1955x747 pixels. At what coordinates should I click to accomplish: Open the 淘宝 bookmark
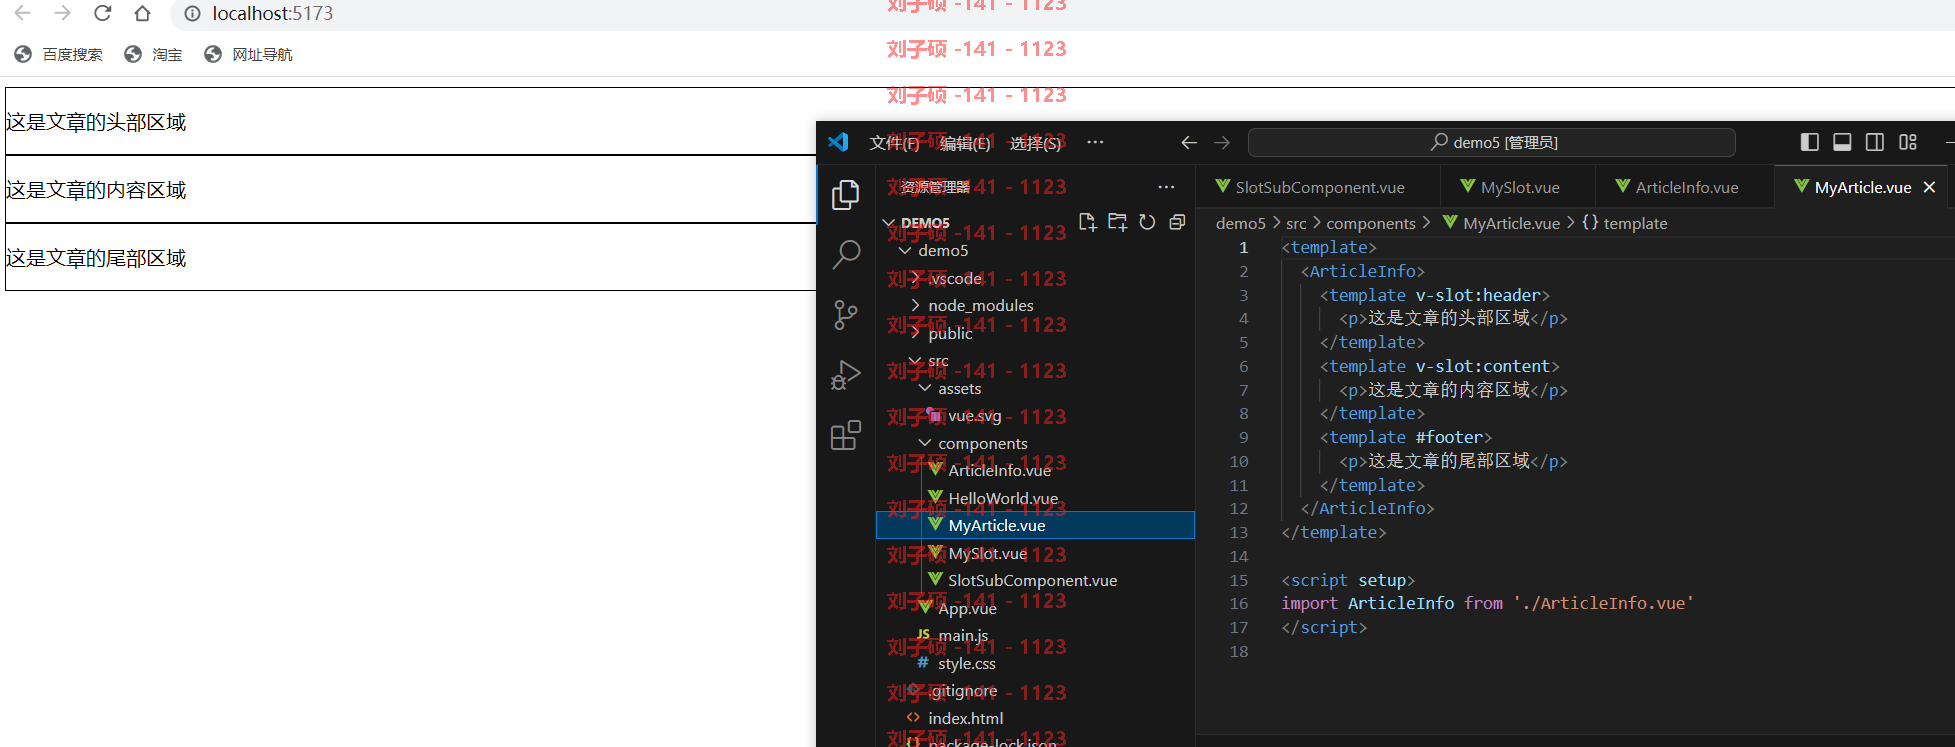click(153, 54)
